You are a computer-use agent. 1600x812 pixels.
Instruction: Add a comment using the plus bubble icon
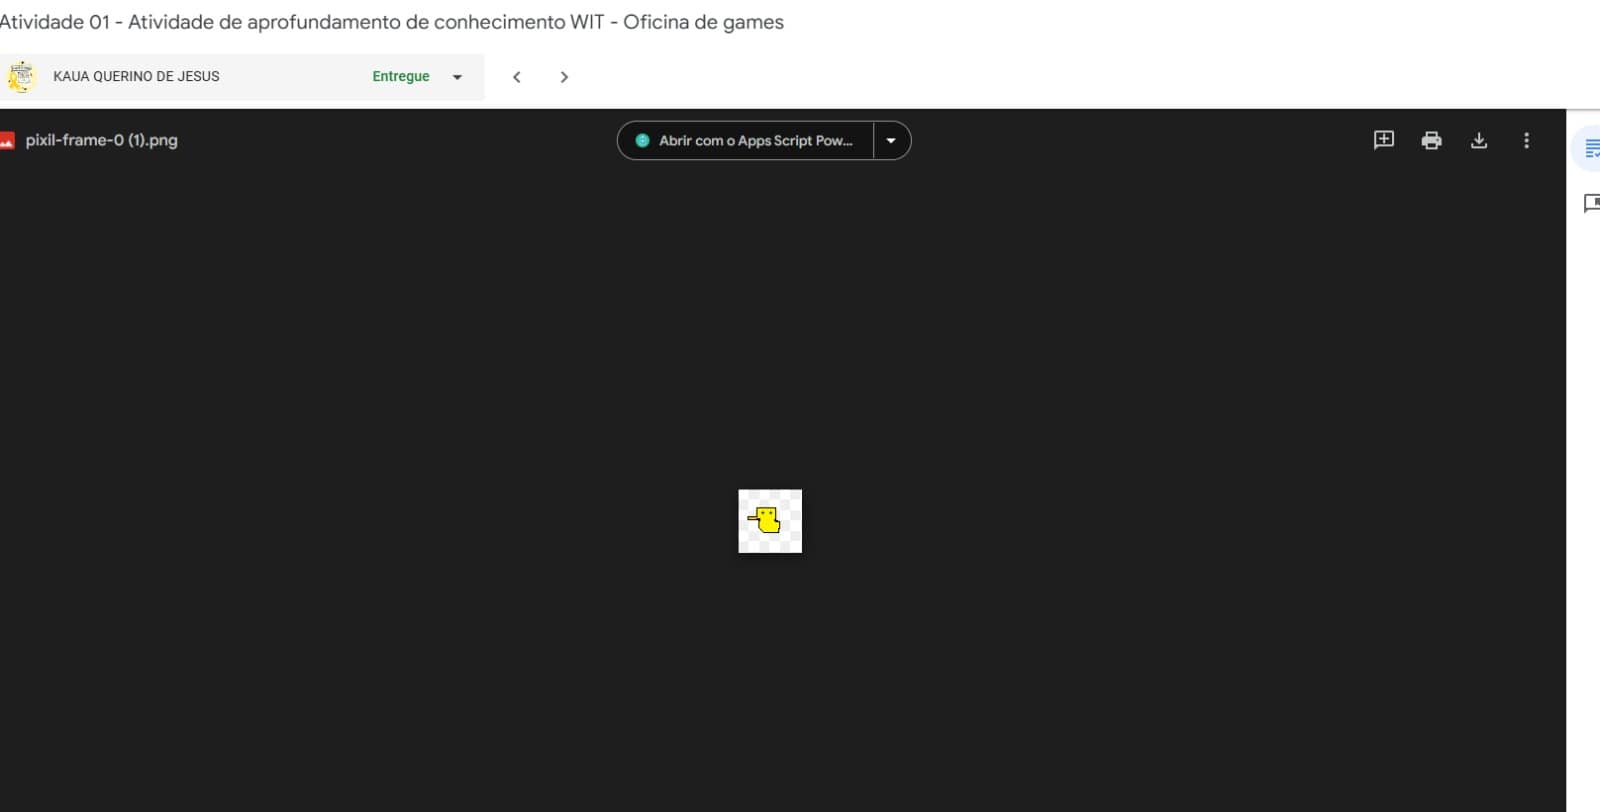[1383, 140]
